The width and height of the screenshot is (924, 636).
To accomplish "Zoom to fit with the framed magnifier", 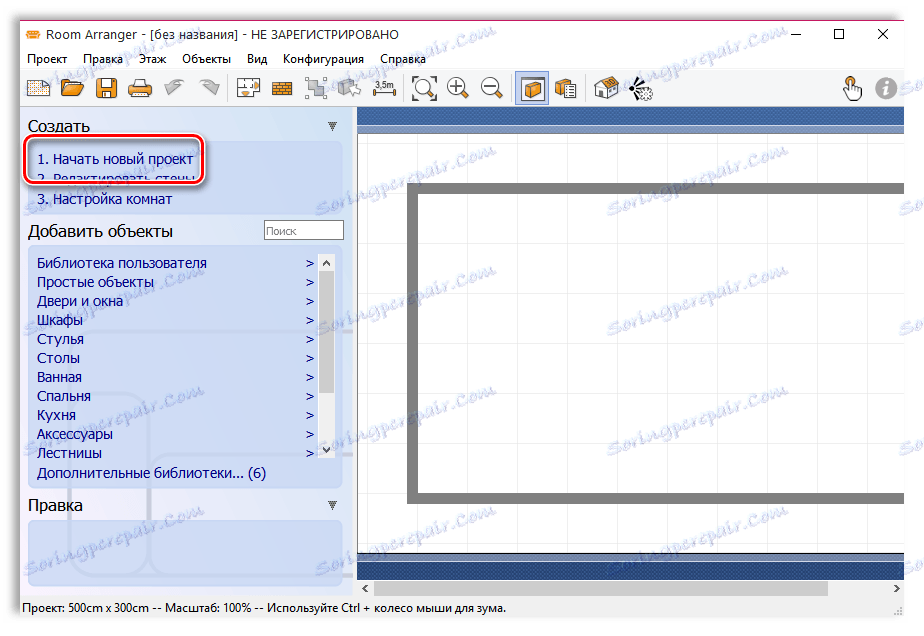I will pos(424,88).
